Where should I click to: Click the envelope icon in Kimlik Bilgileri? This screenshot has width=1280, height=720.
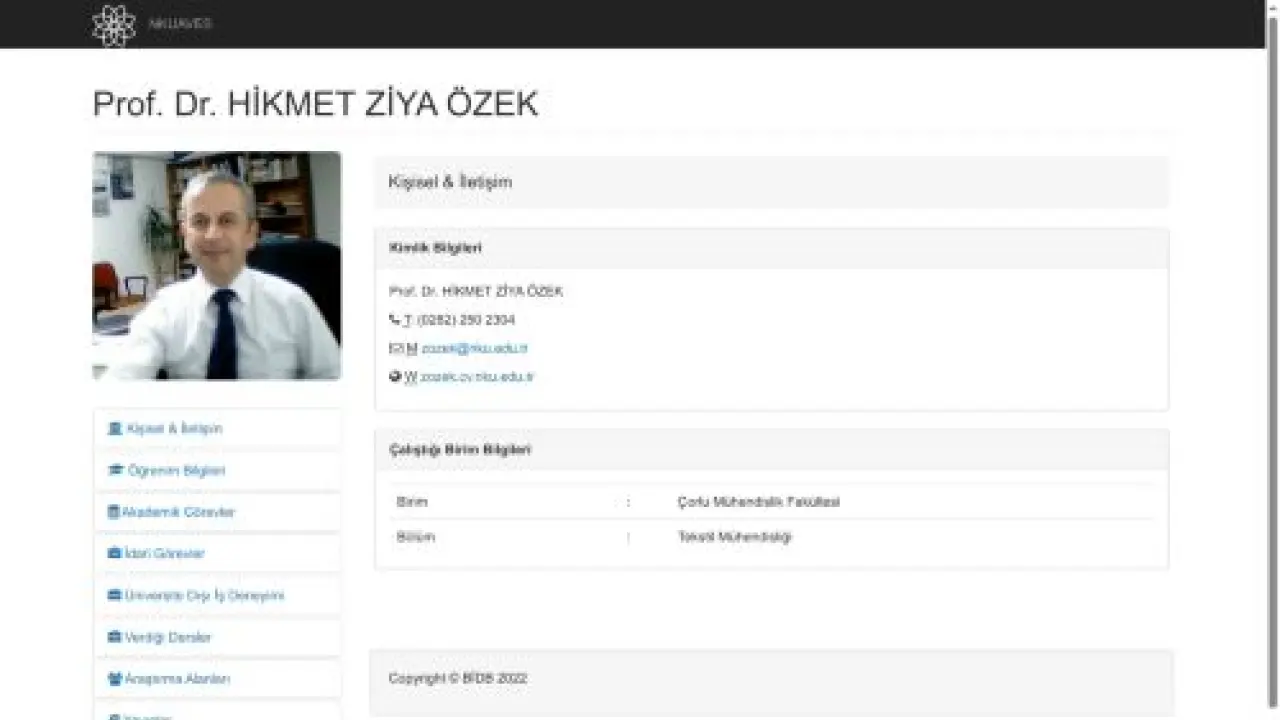[395, 348]
